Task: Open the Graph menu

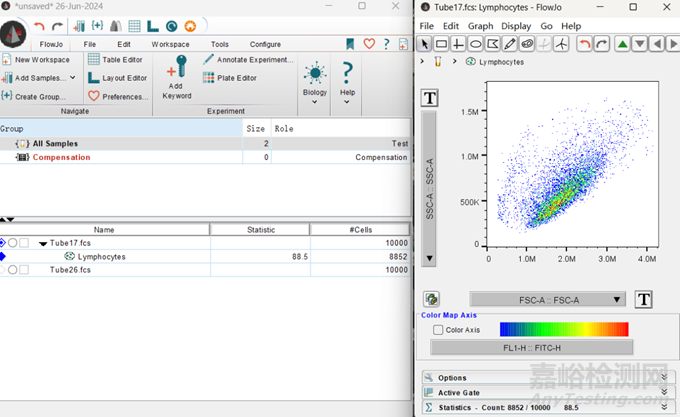Action: pyautogui.click(x=480, y=26)
